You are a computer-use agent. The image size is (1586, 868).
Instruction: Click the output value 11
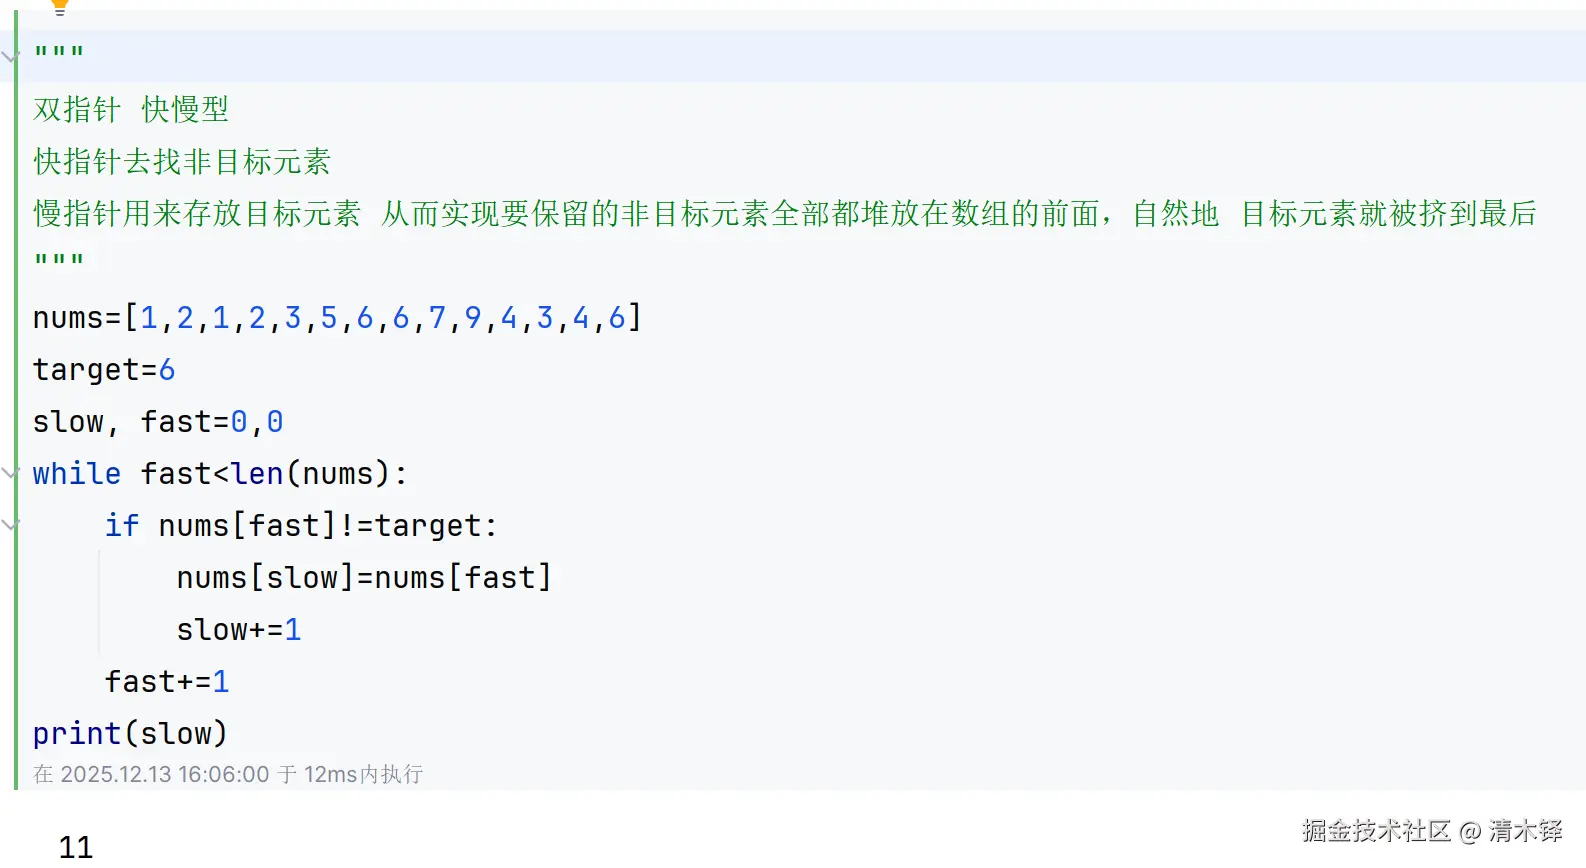[x=76, y=847]
